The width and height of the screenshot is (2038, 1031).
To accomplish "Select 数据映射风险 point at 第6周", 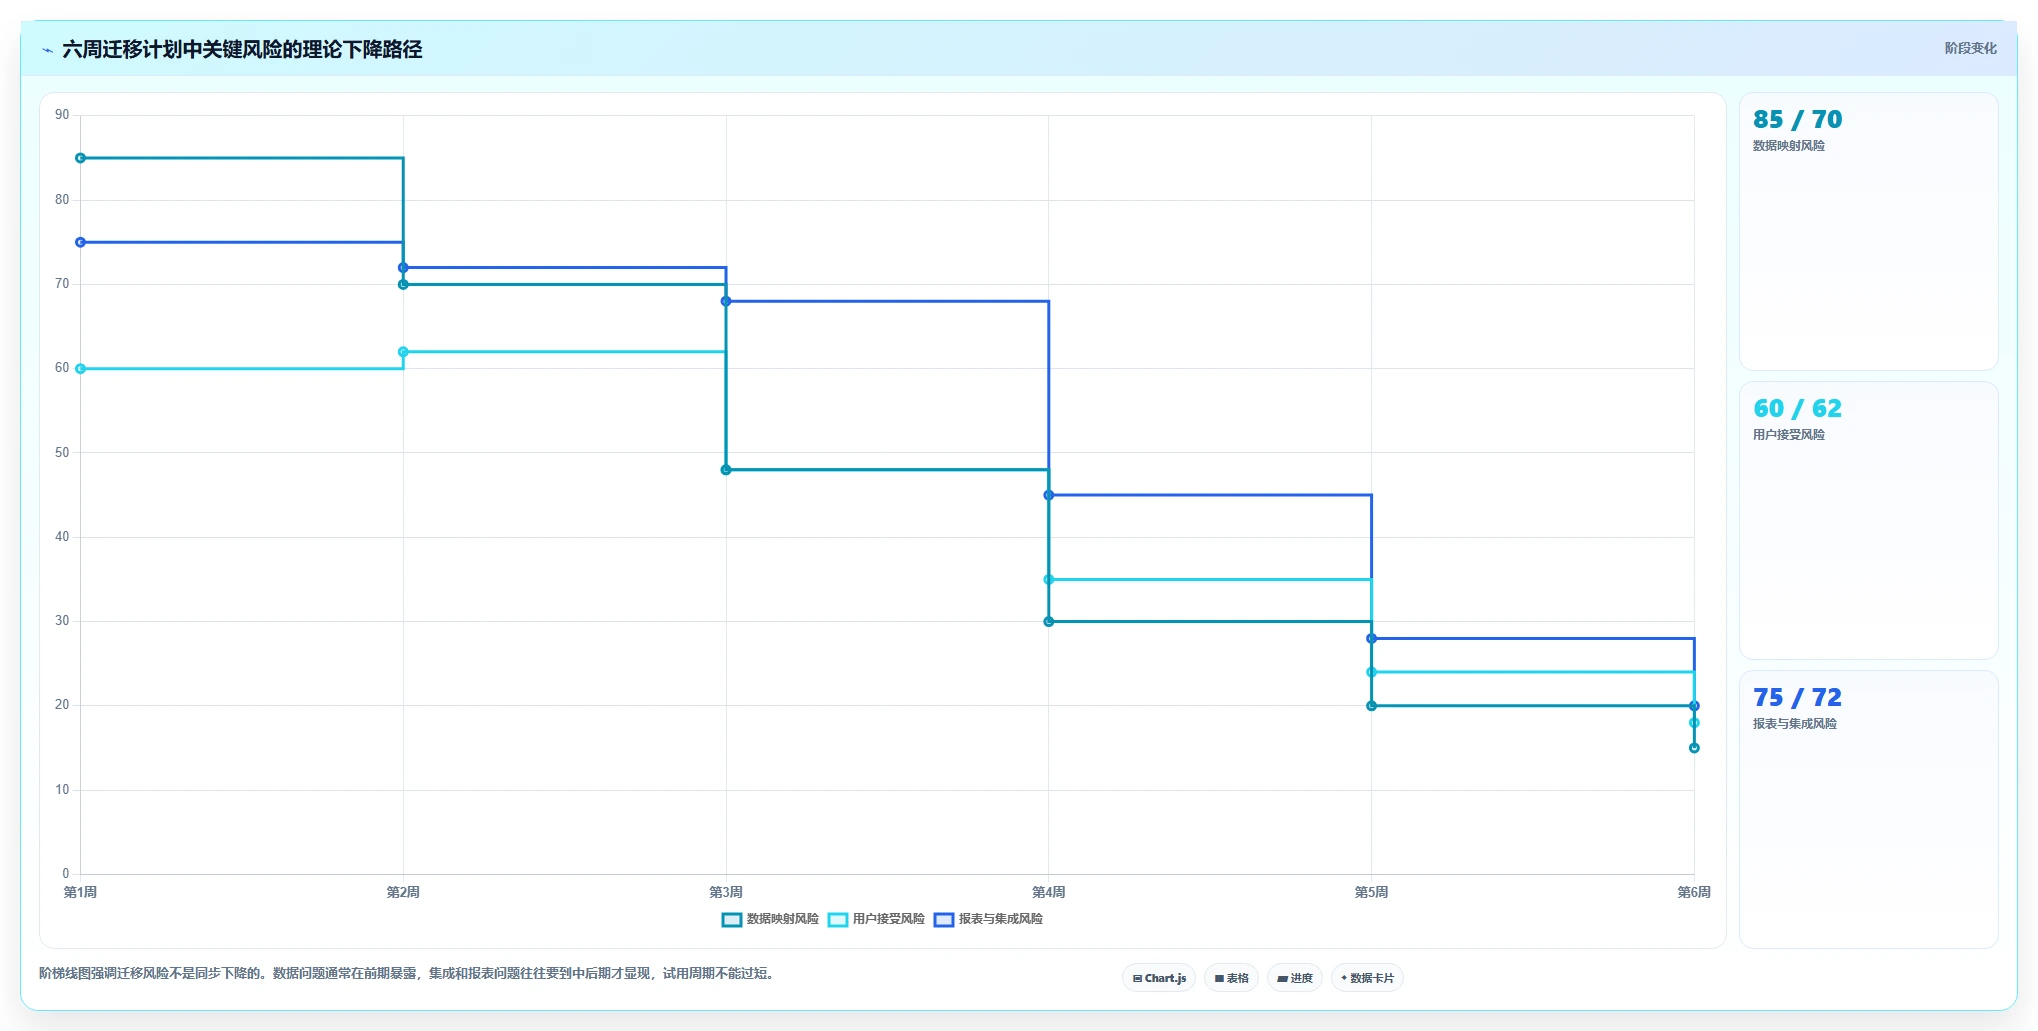I will (1694, 748).
